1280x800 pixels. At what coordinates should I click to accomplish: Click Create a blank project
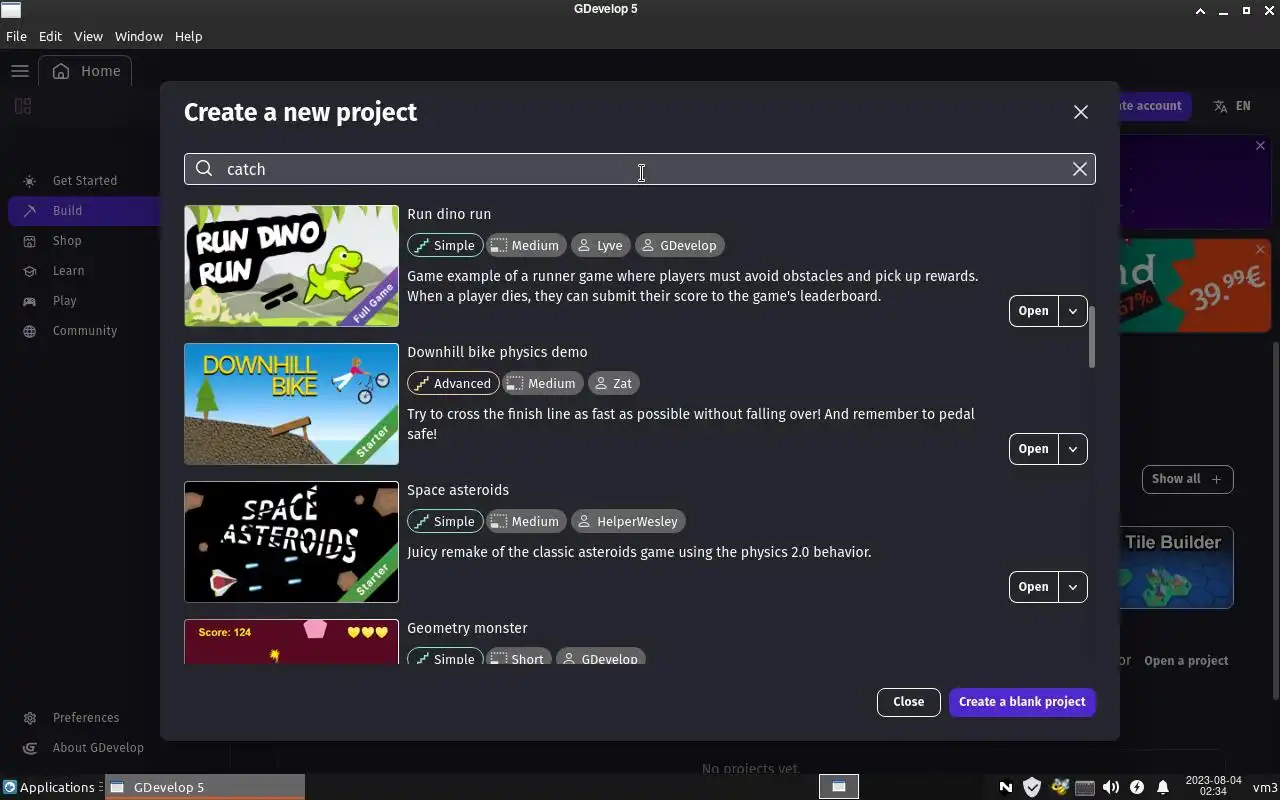(1022, 702)
